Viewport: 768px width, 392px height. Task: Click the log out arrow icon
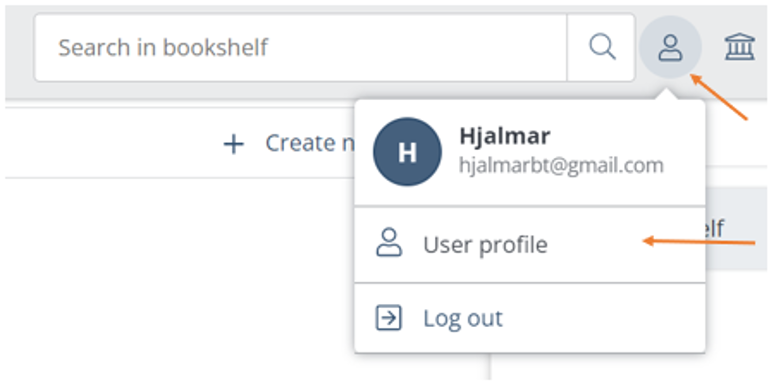coord(388,318)
